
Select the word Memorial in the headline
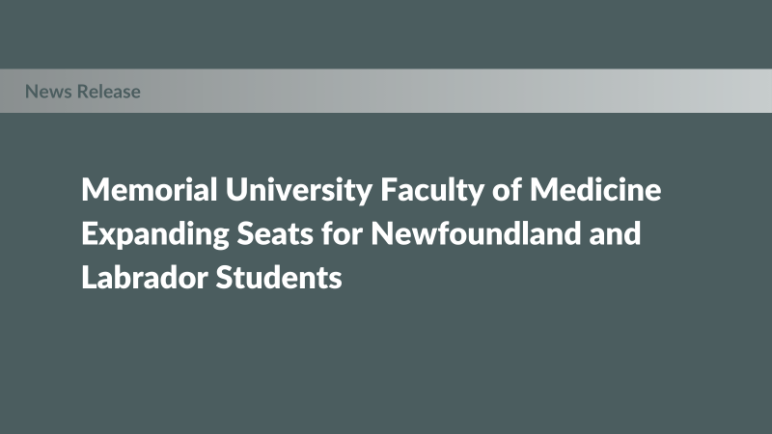click(149, 190)
